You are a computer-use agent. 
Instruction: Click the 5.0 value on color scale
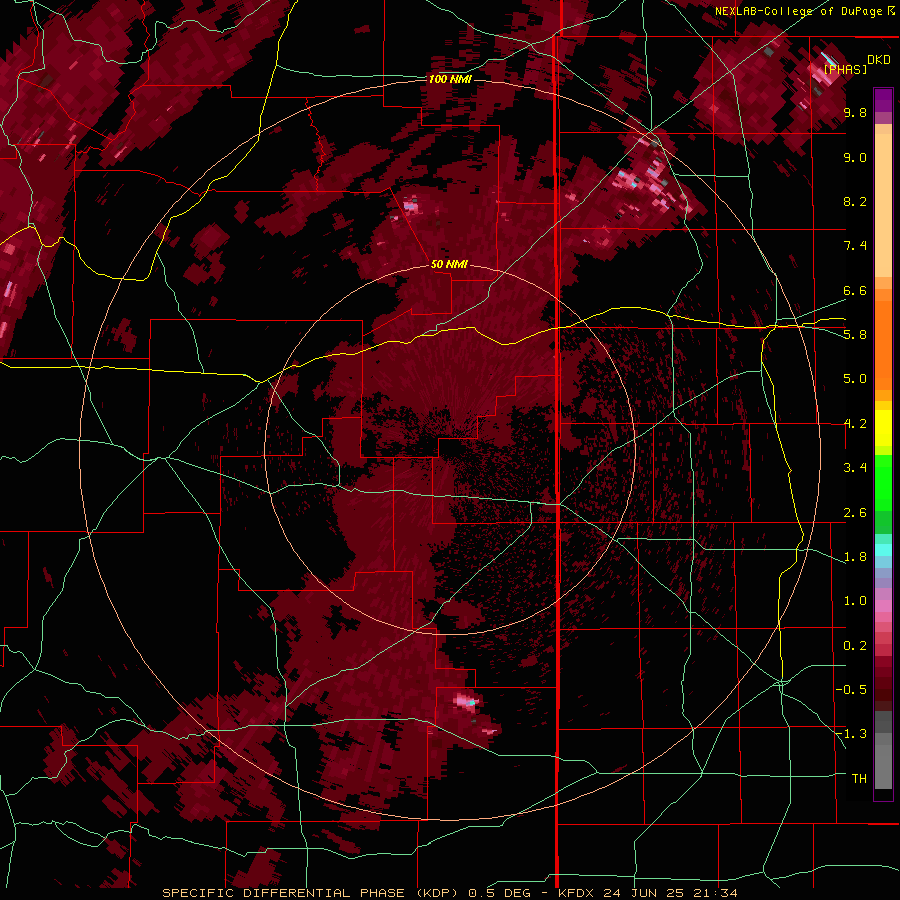(x=855, y=379)
